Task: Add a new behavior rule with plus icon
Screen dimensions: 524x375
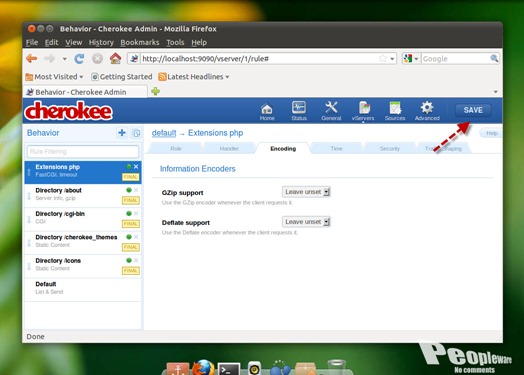Action: pyautogui.click(x=122, y=133)
